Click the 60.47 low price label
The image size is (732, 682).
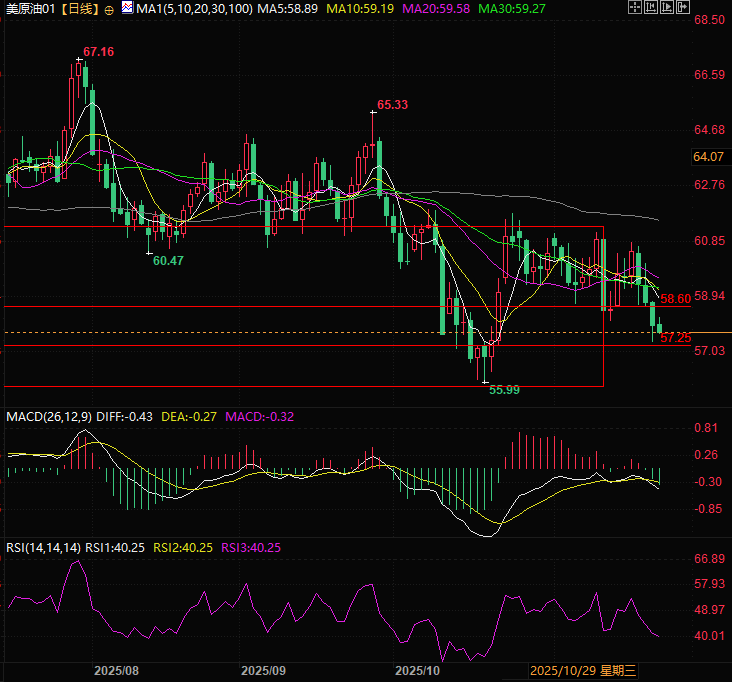click(168, 260)
